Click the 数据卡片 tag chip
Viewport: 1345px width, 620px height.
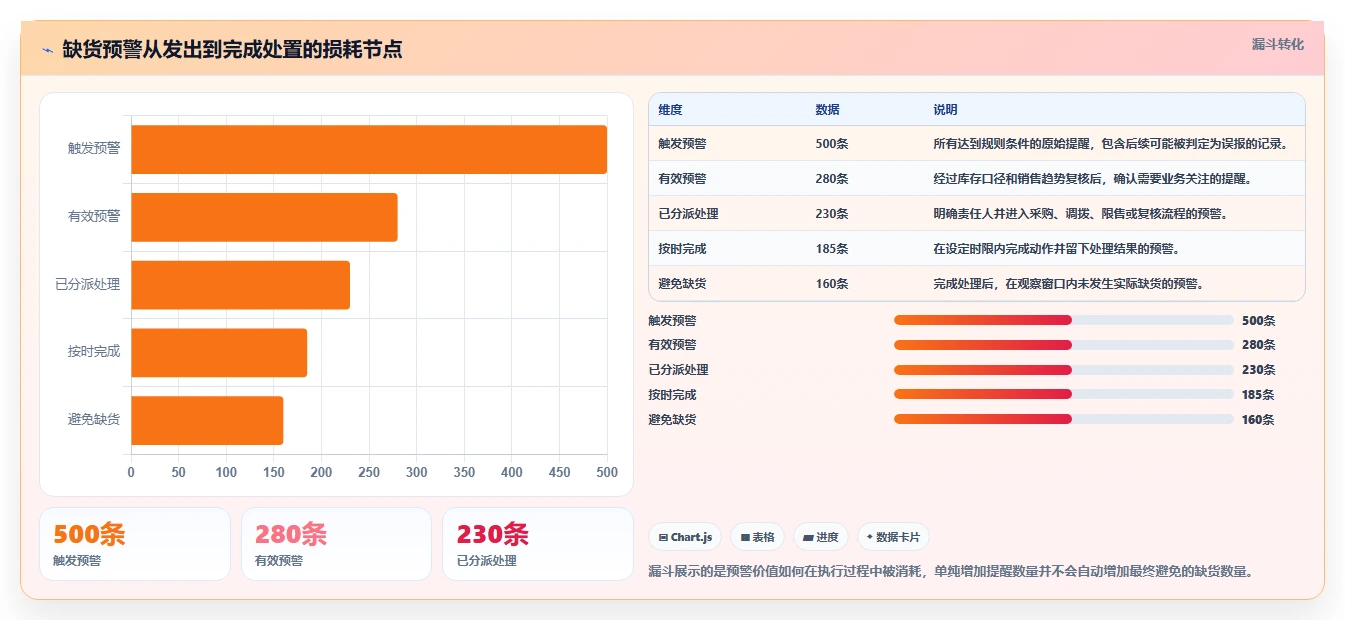[x=893, y=537]
